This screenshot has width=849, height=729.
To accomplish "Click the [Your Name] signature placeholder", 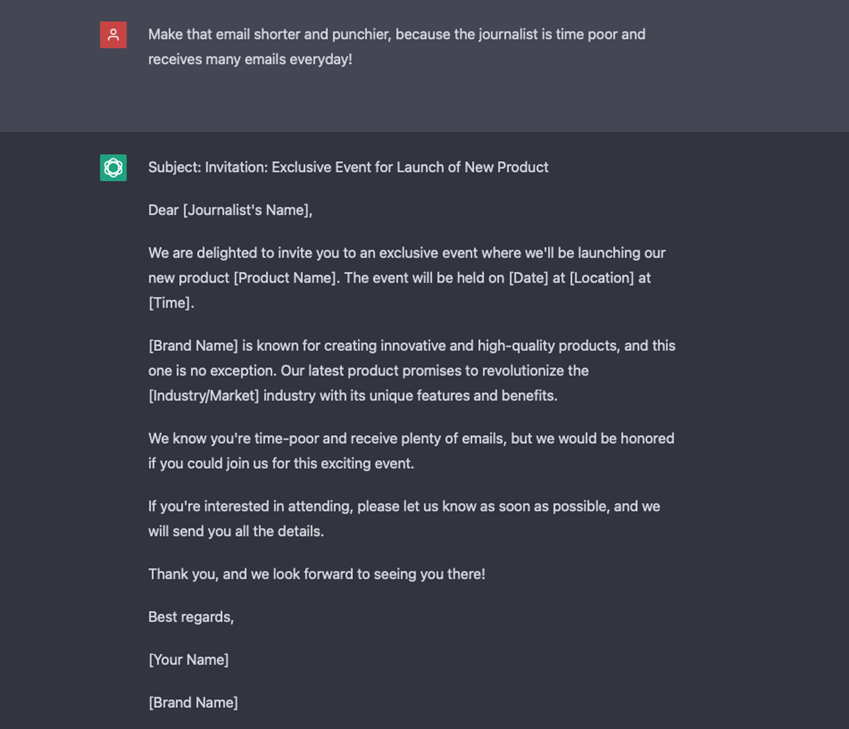I will pos(188,660).
